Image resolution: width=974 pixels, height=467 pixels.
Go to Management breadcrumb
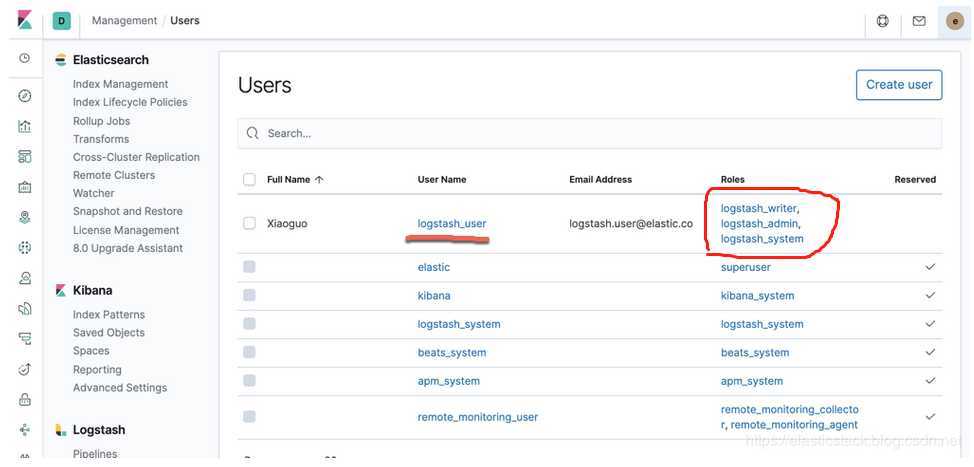point(124,20)
